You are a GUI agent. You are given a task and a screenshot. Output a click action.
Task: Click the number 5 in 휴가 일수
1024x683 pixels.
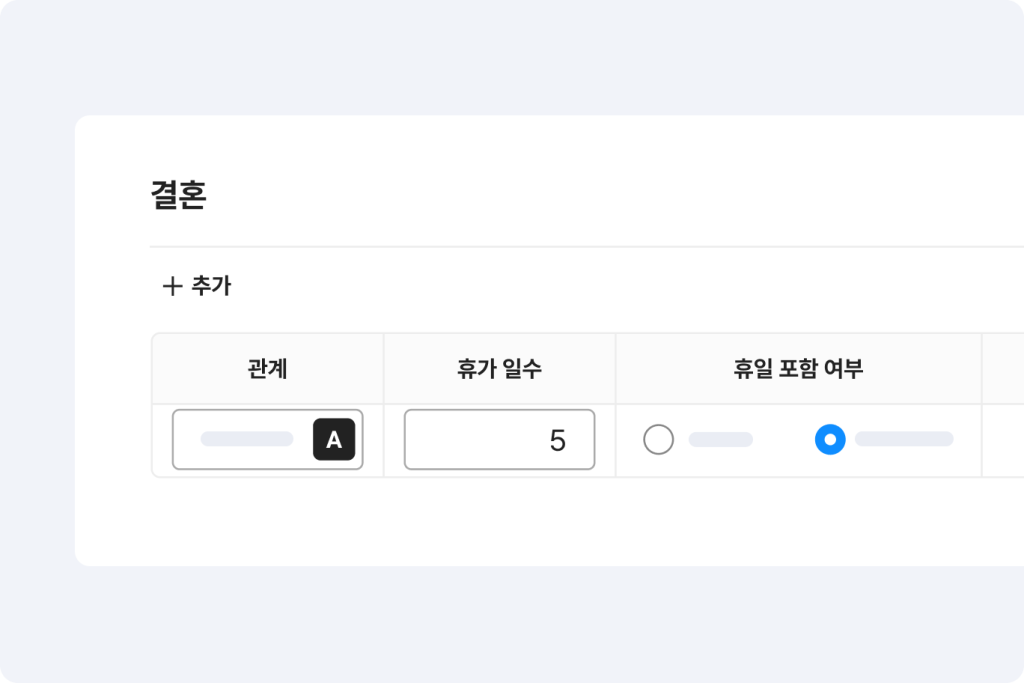tap(558, 441)
